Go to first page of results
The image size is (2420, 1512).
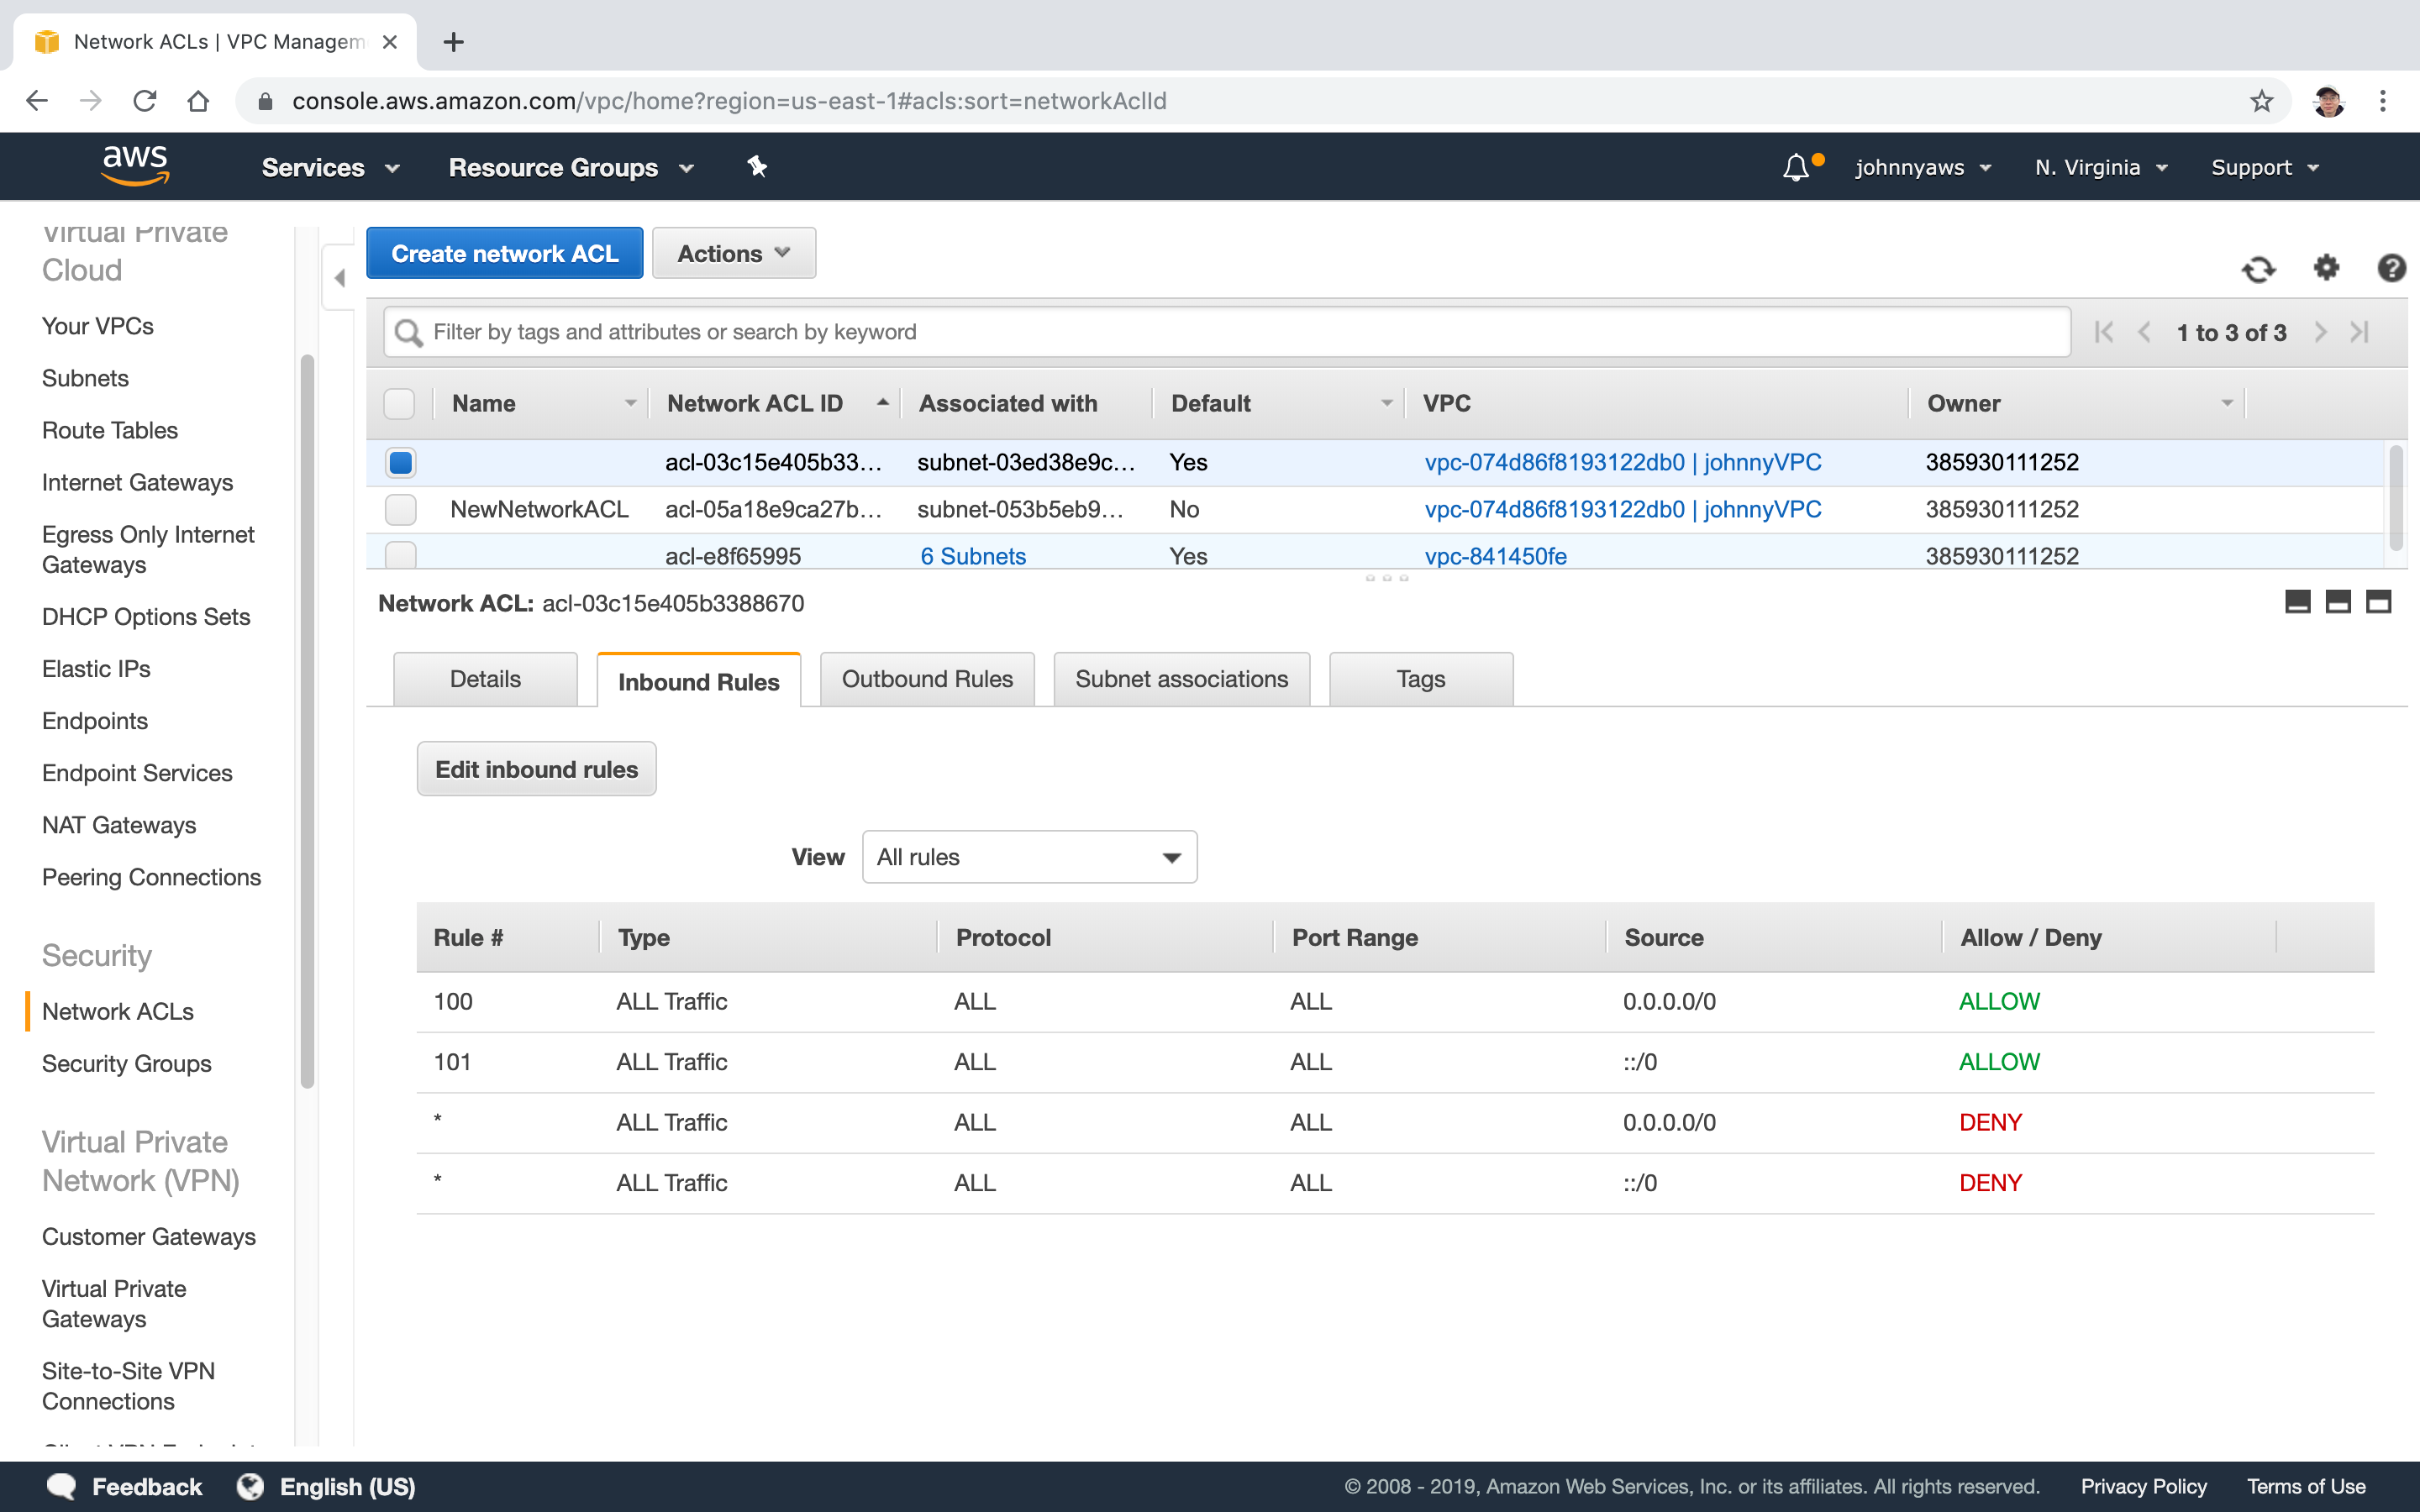2104,332
